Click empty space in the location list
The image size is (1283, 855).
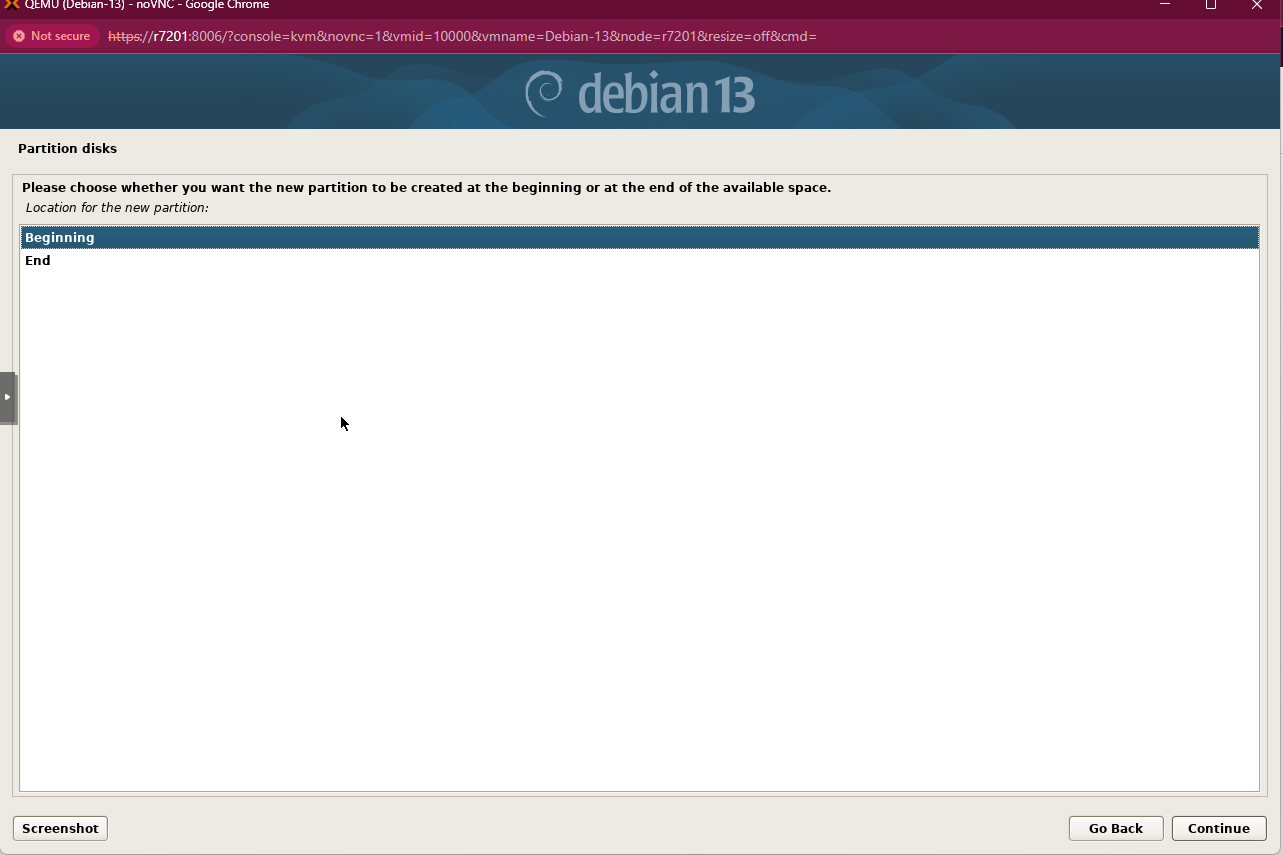tap(640, 520)
